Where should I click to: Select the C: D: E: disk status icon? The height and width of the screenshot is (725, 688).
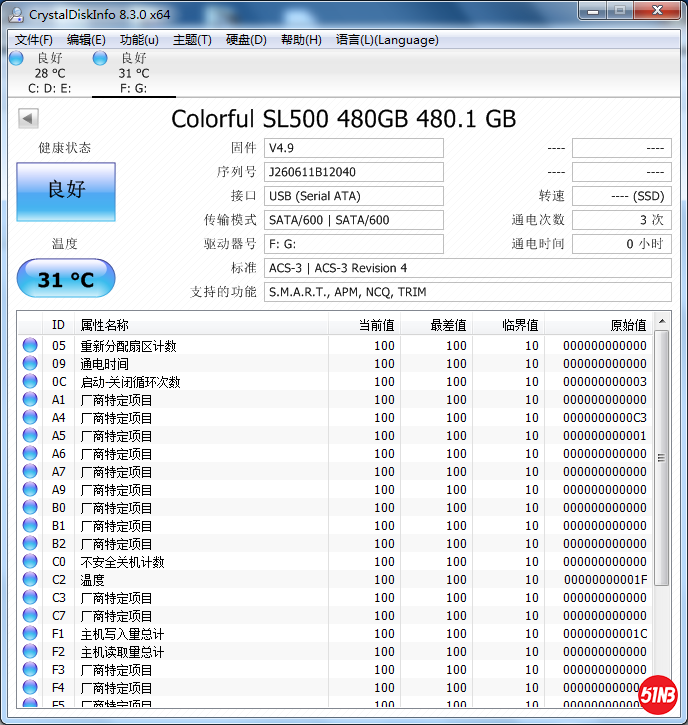16,59
